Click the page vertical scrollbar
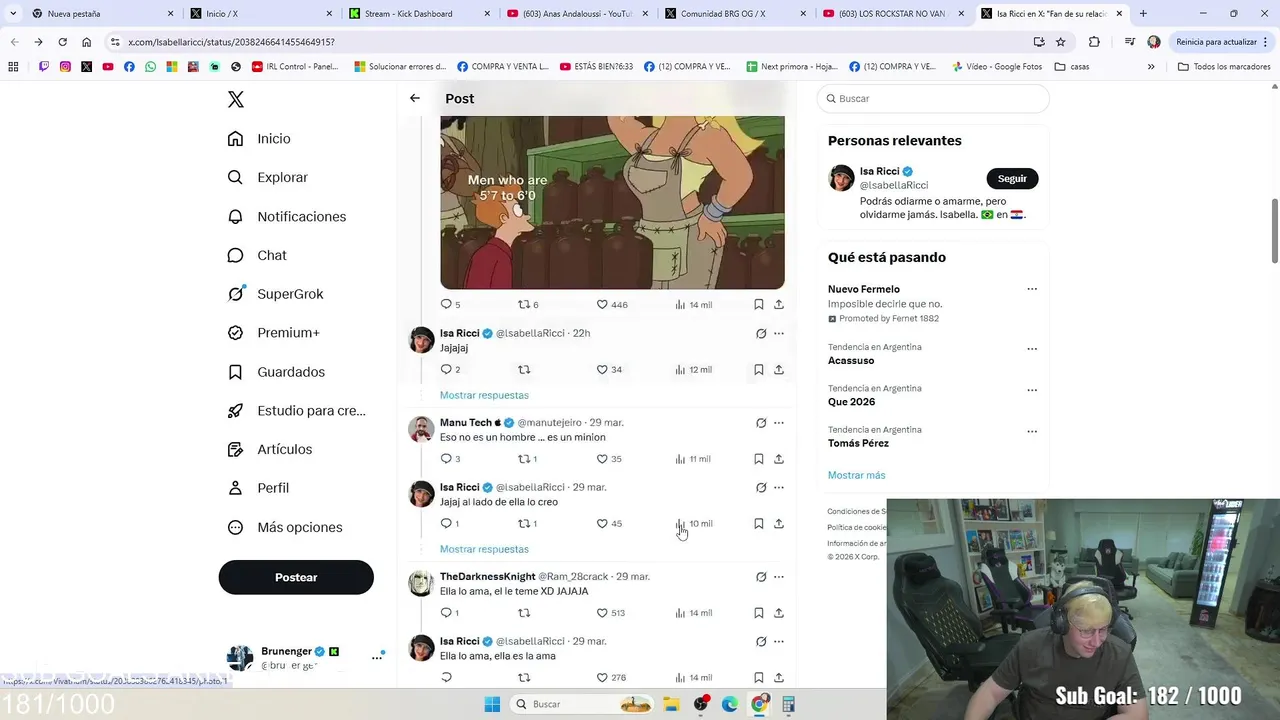The image size is (1280, 720). [x=1274, y=230]
